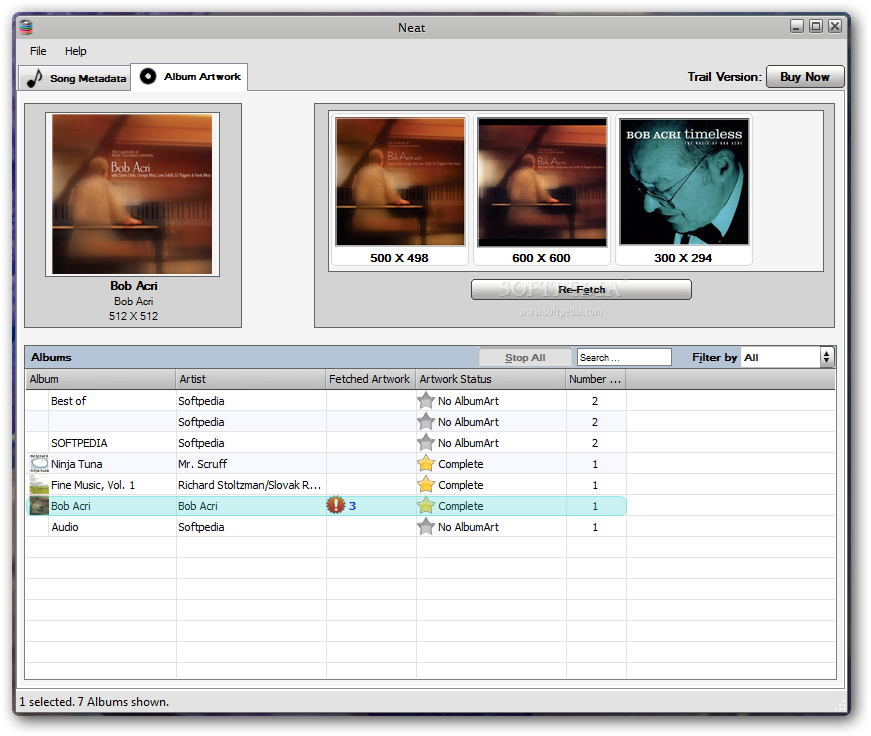The width and height of the screenshot is (871, 736).
Task: Click the gray star in the Audio row
Action: [426, 527]
